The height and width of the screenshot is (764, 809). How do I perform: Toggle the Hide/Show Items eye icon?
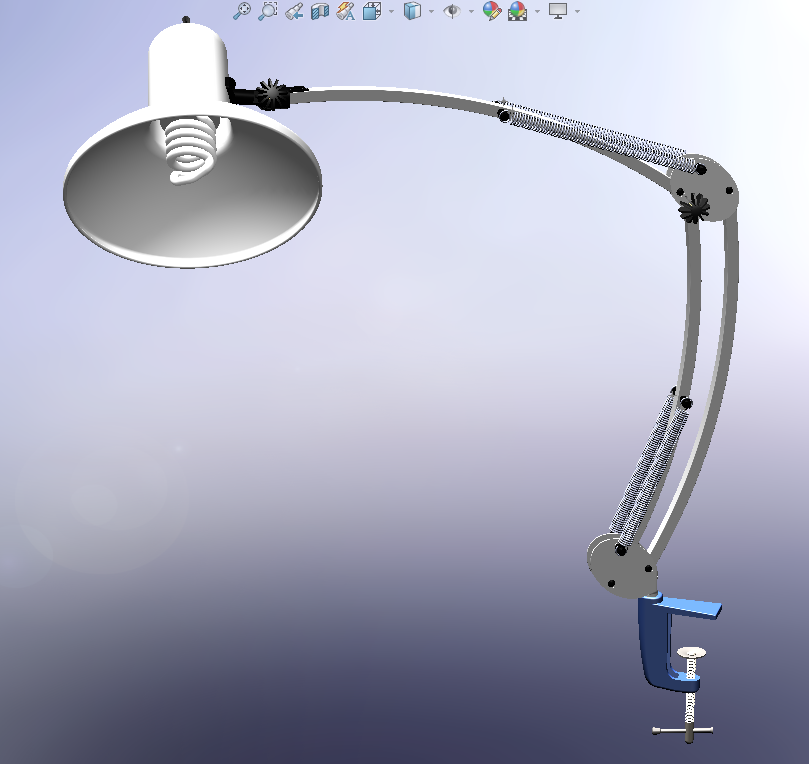452,11
